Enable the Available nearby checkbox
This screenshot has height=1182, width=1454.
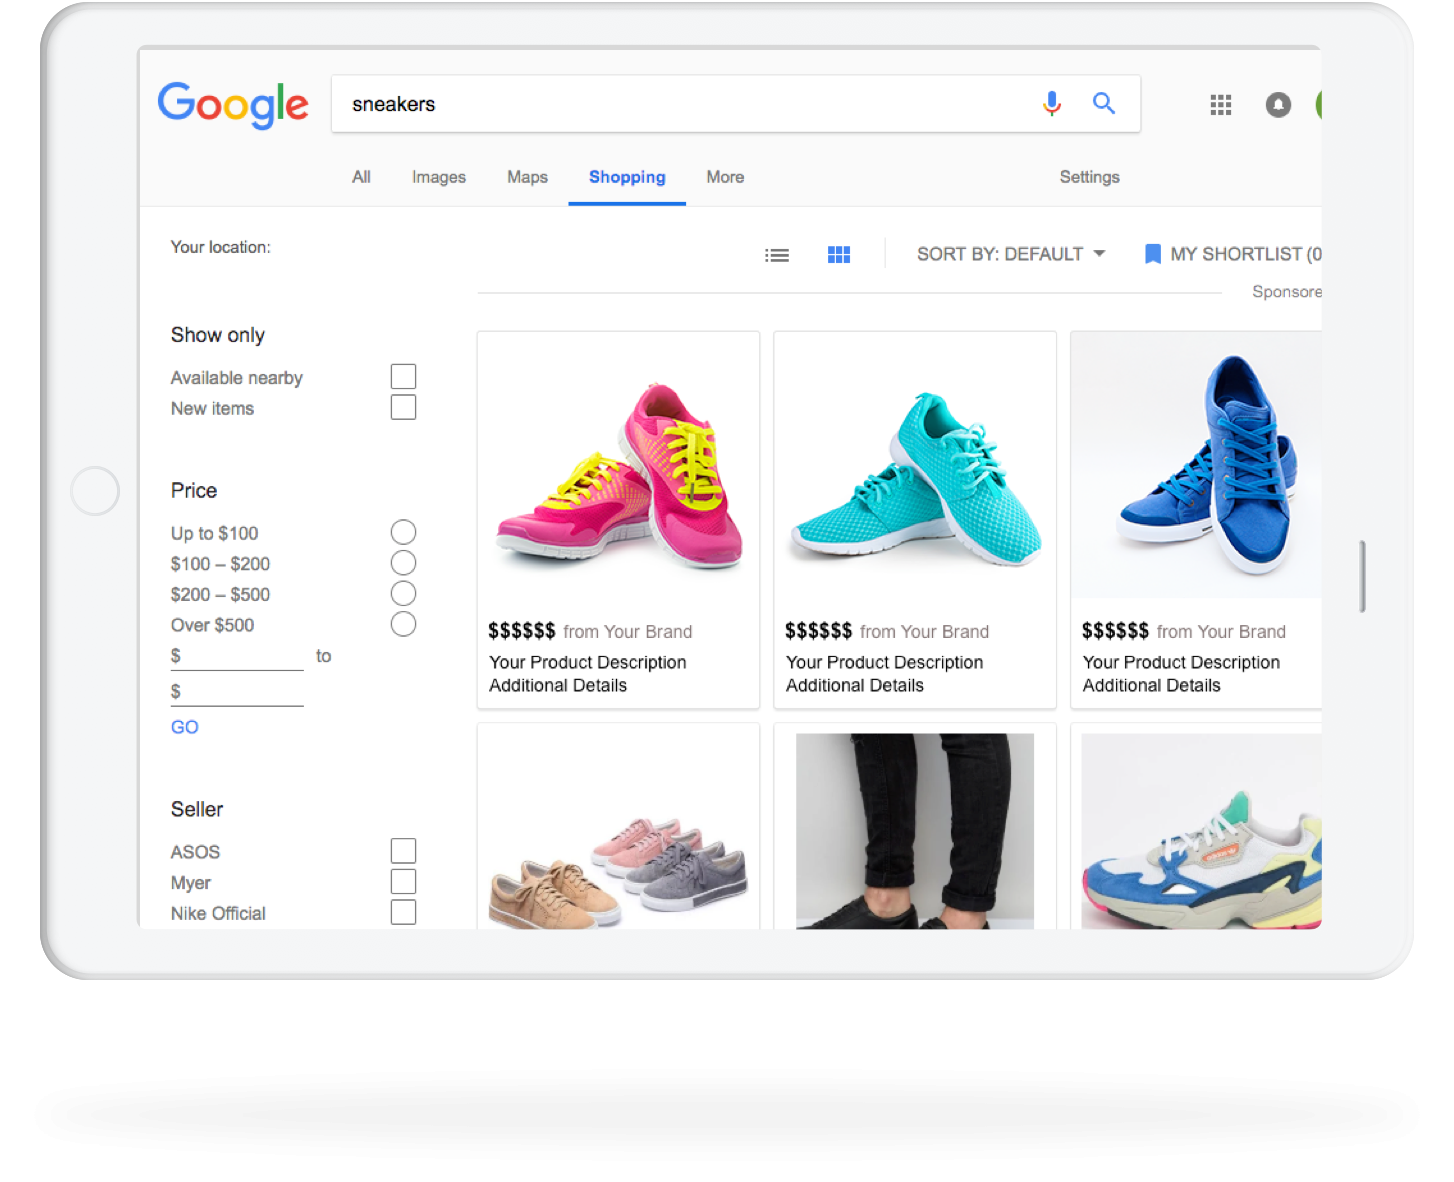[403, 377]
